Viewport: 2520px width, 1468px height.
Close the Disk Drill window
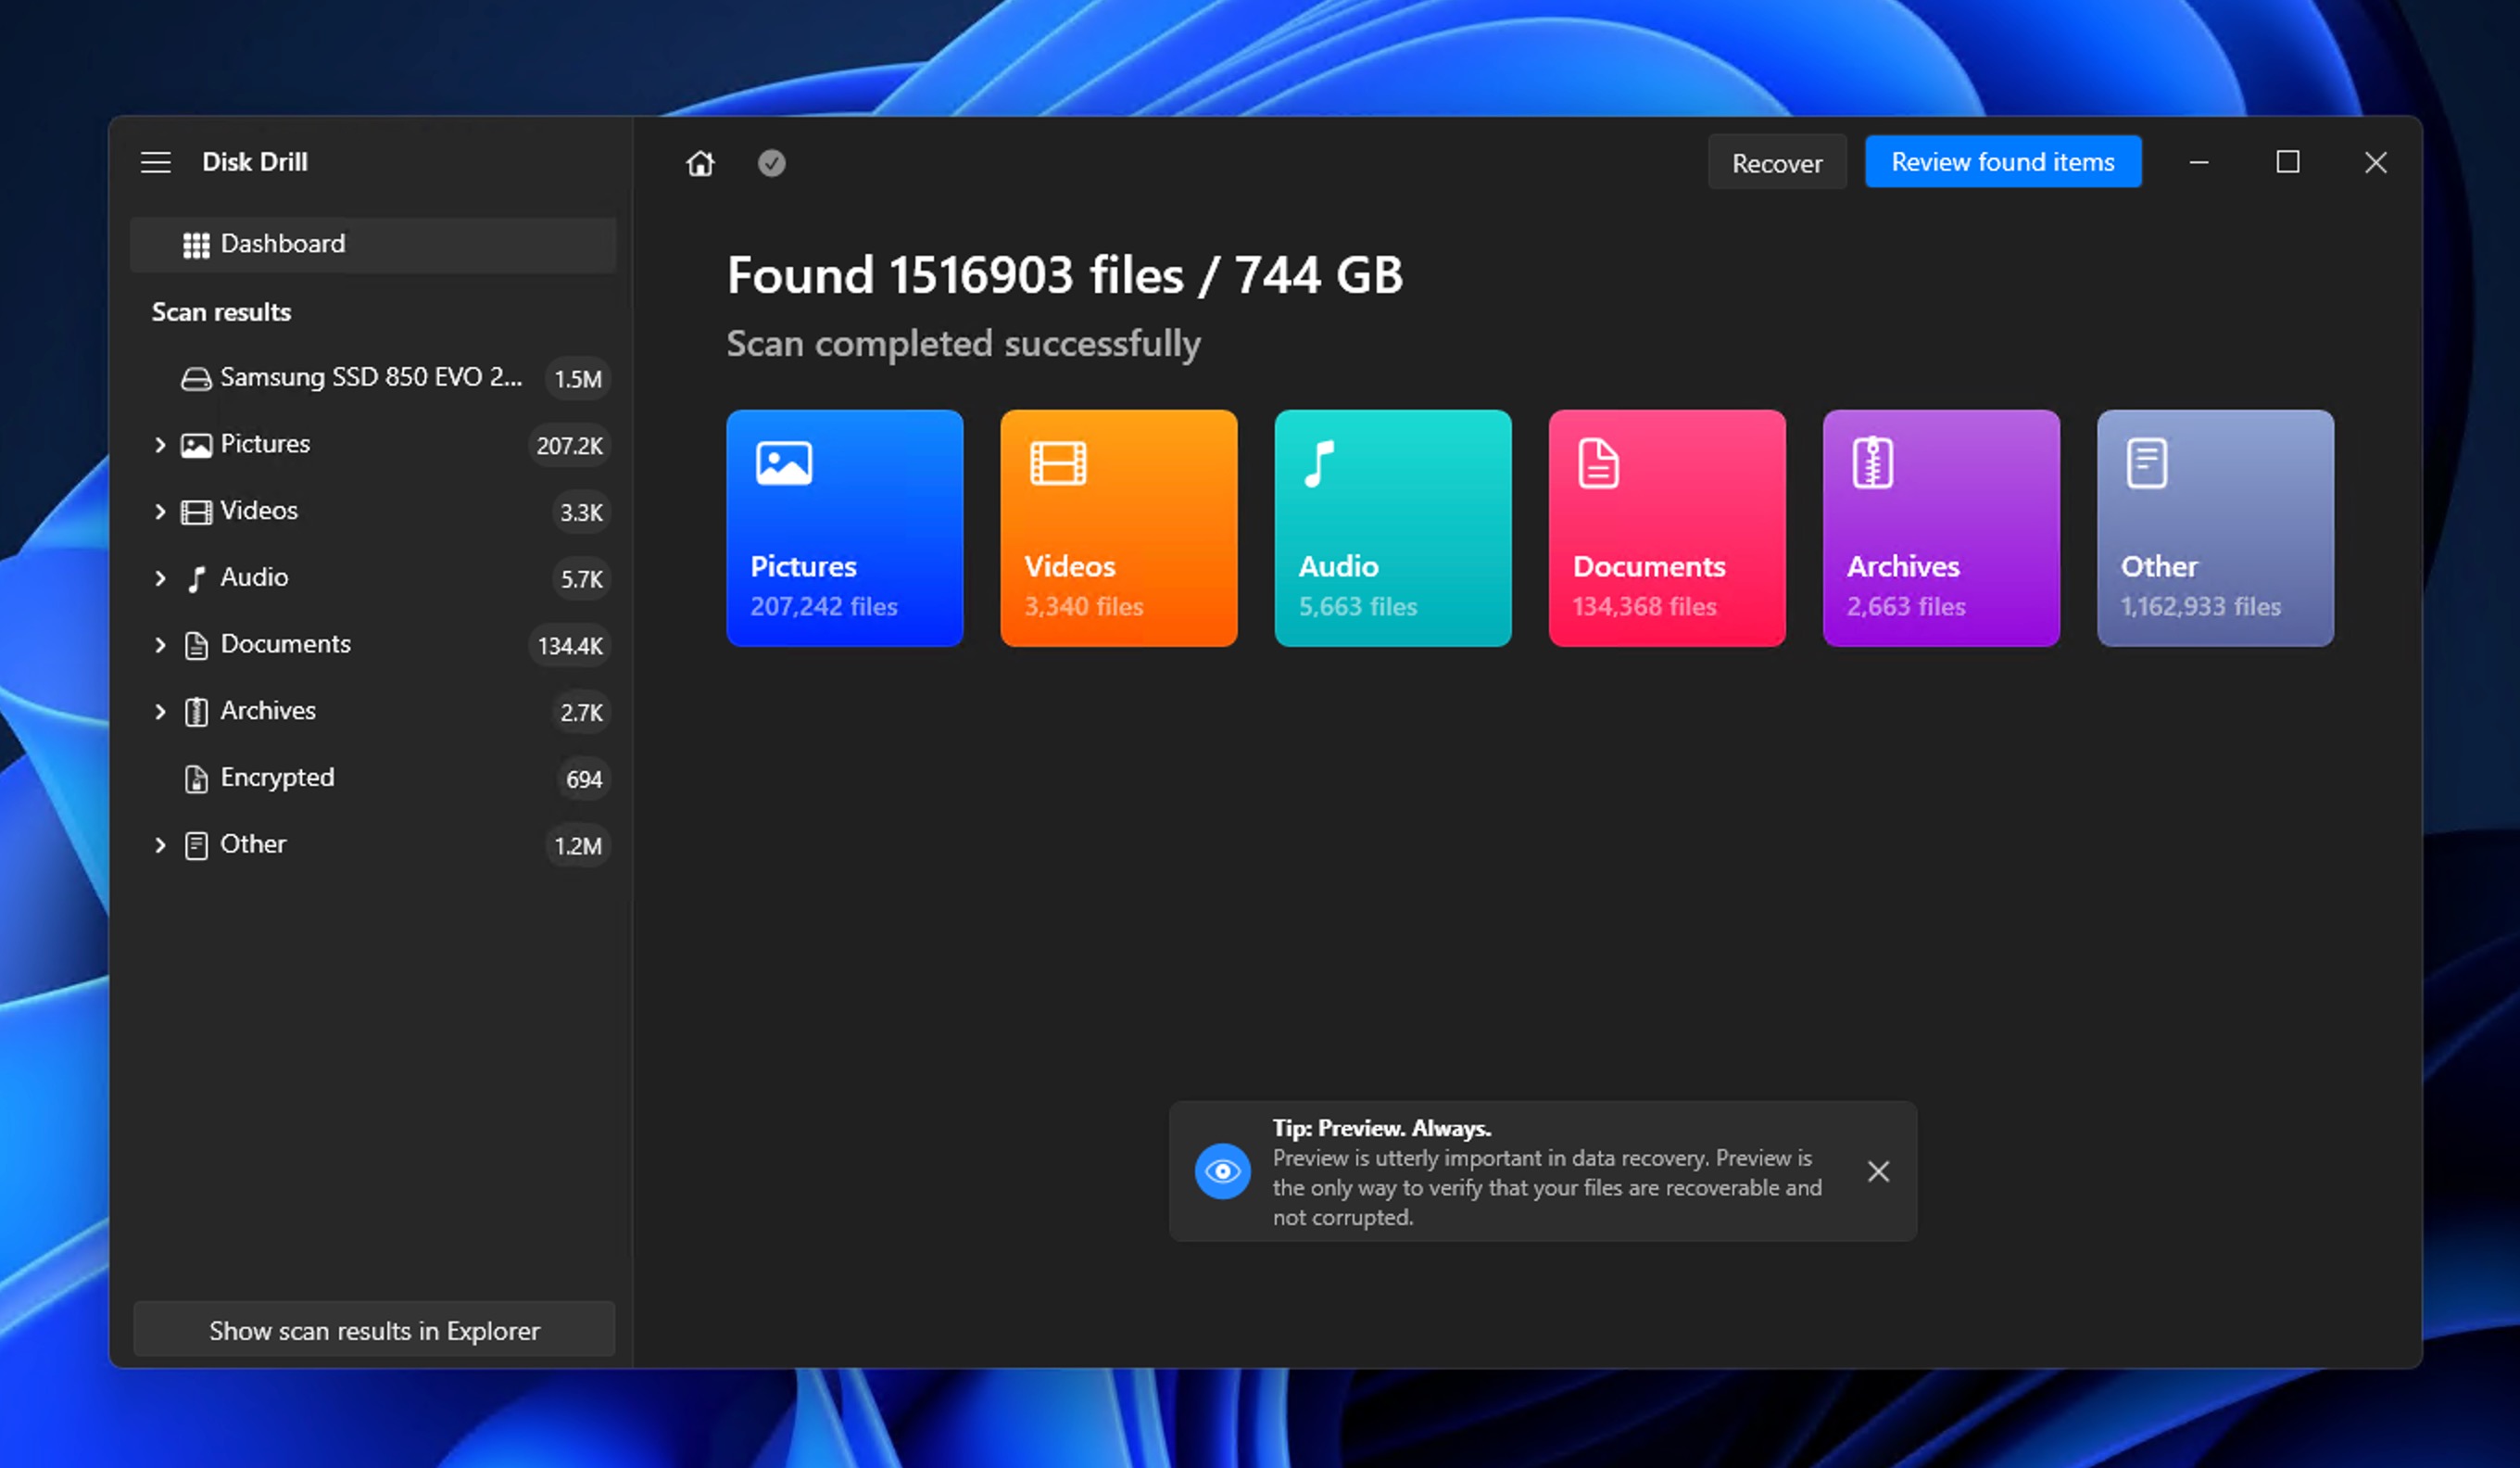(2375, 162)
